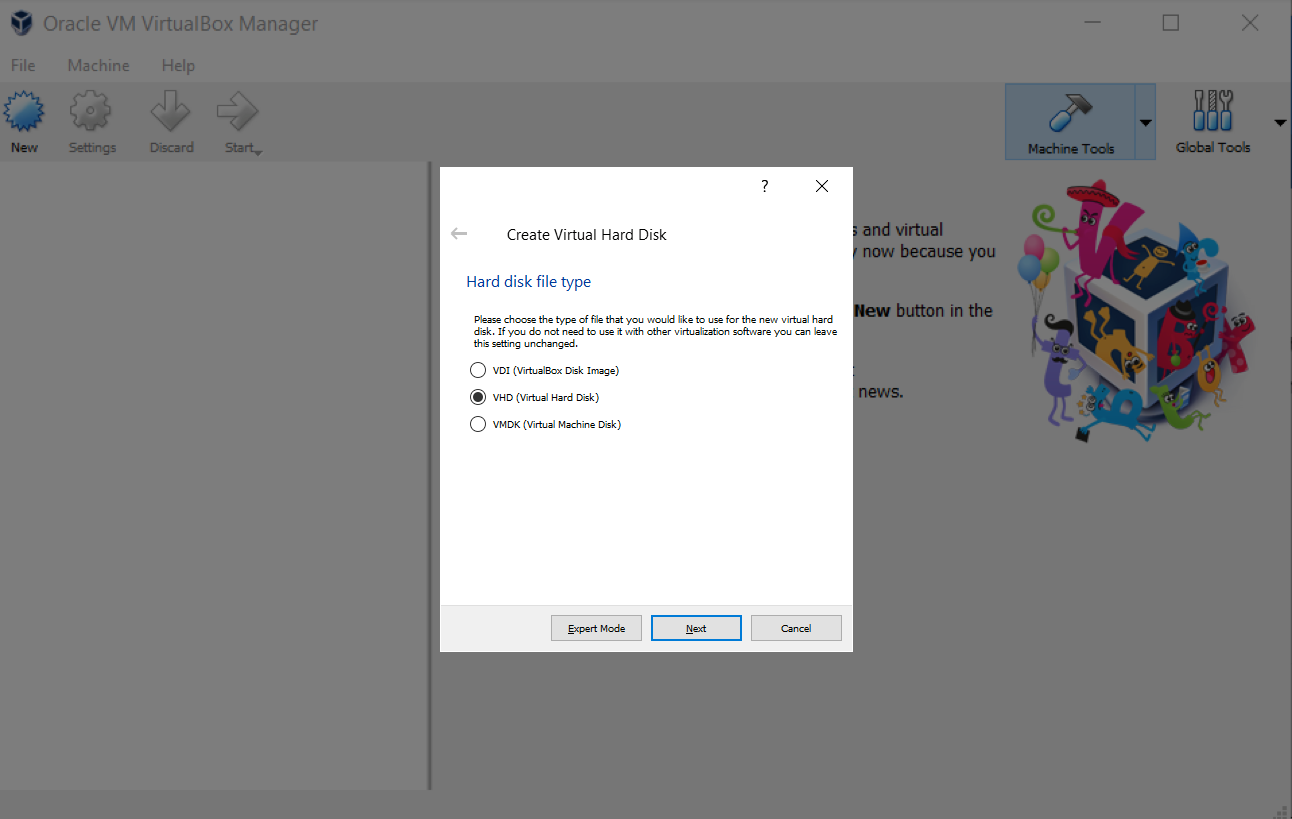Select the Machine Tools button
This screenshot has width=1292, height=819.
click(x=1070, y=122)
